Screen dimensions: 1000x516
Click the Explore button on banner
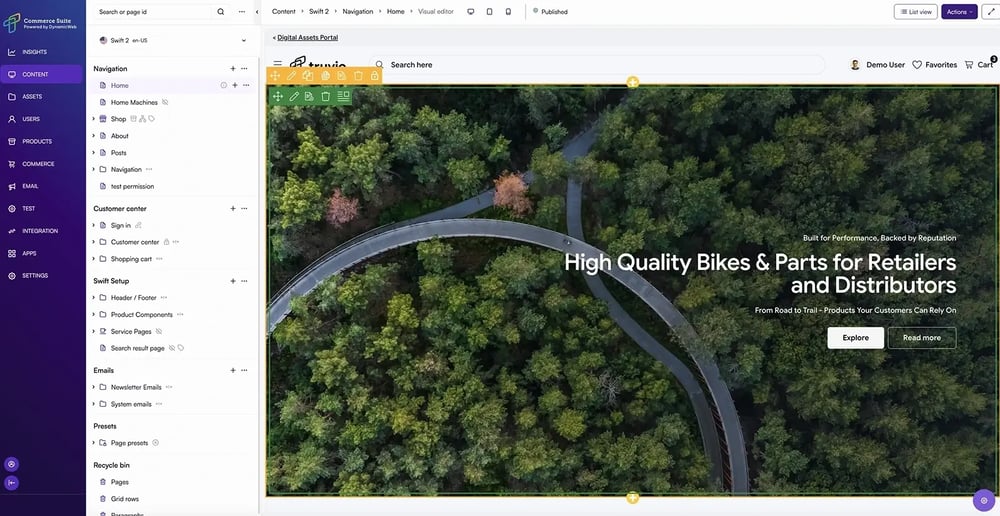coord(855,337)
